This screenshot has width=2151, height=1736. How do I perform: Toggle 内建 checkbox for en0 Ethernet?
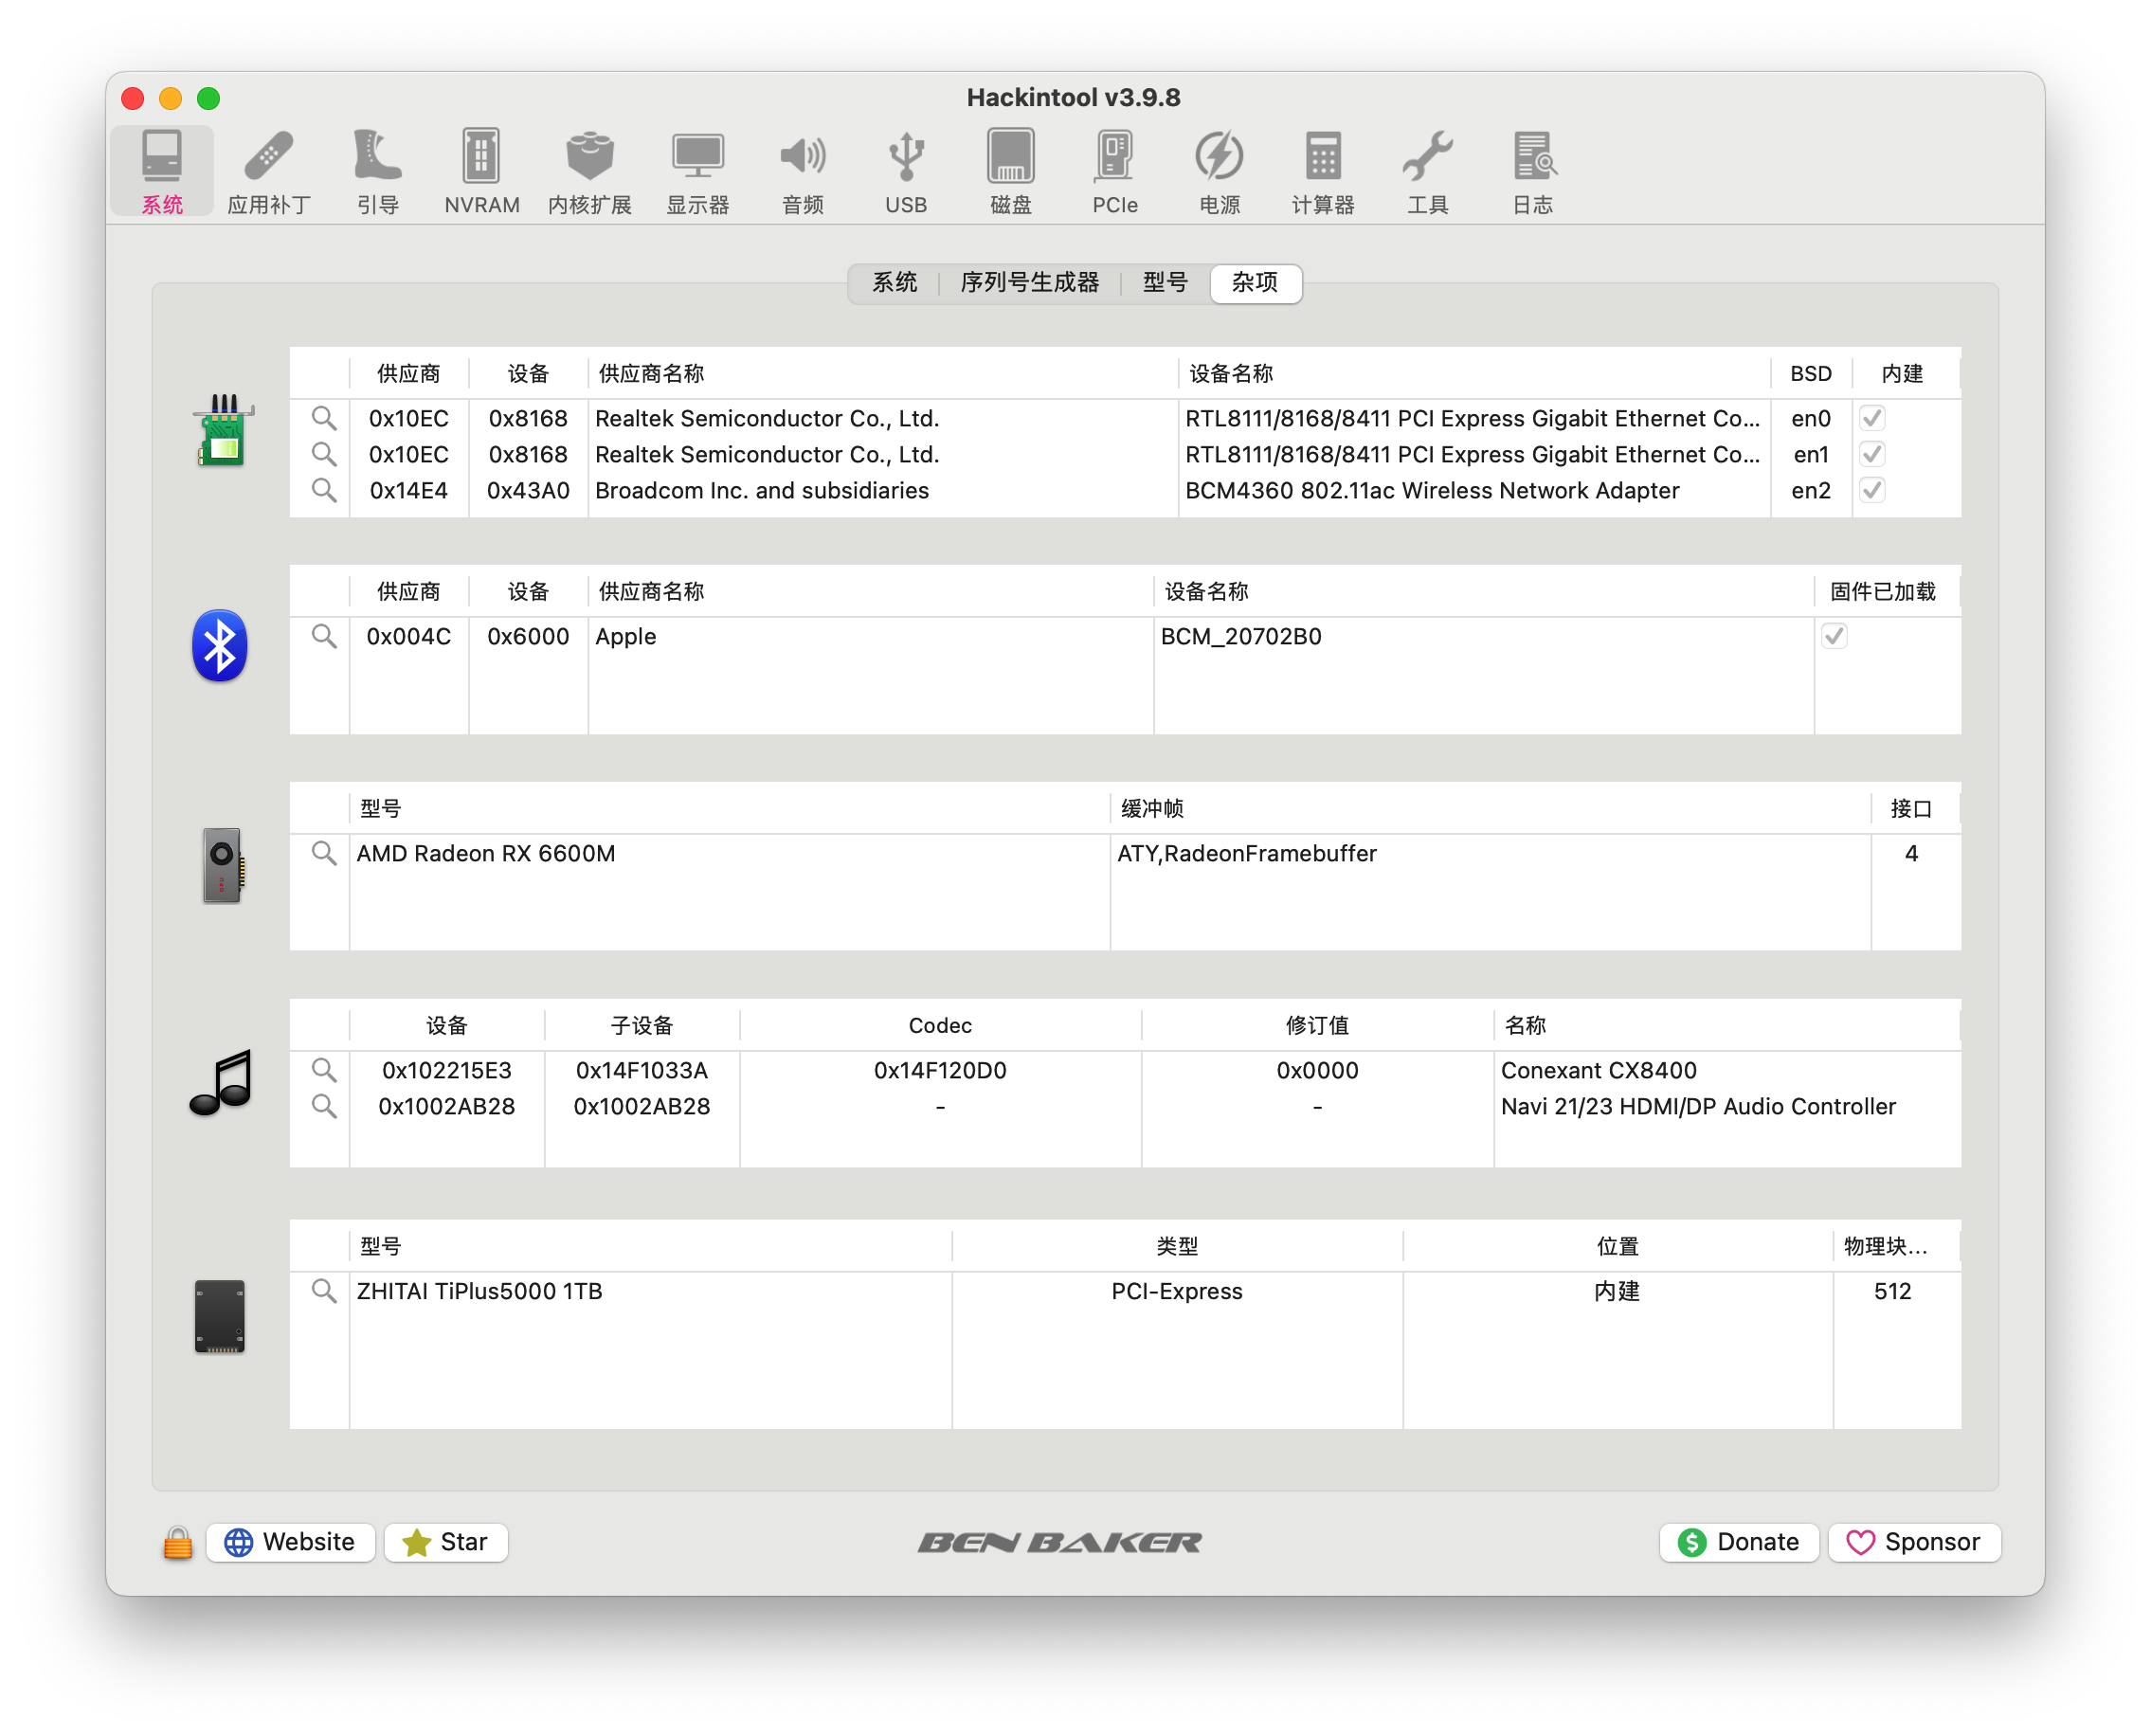tap(1872, 418)
